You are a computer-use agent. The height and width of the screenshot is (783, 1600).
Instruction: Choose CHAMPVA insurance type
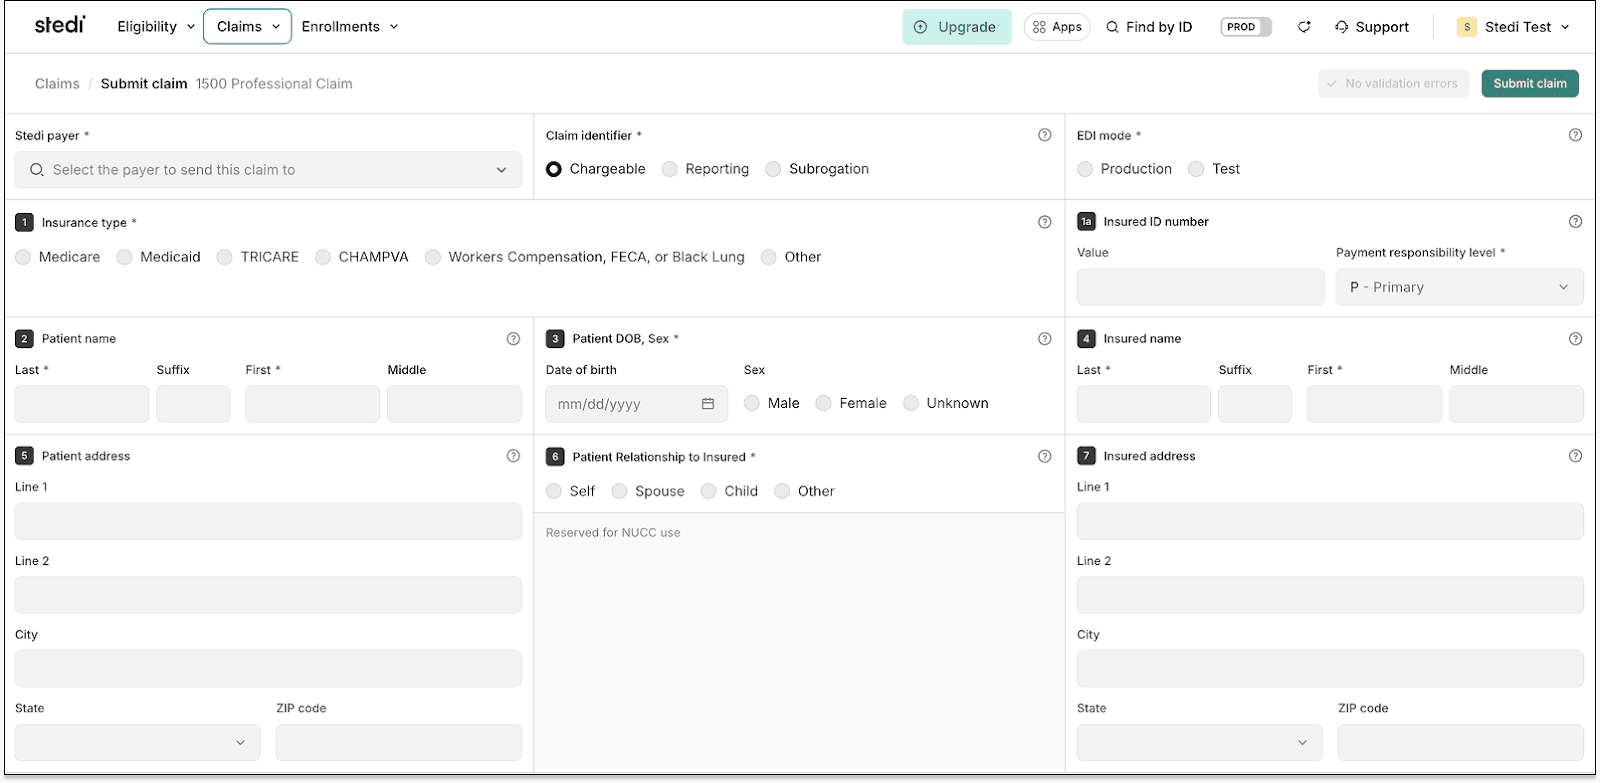[323, 257]
